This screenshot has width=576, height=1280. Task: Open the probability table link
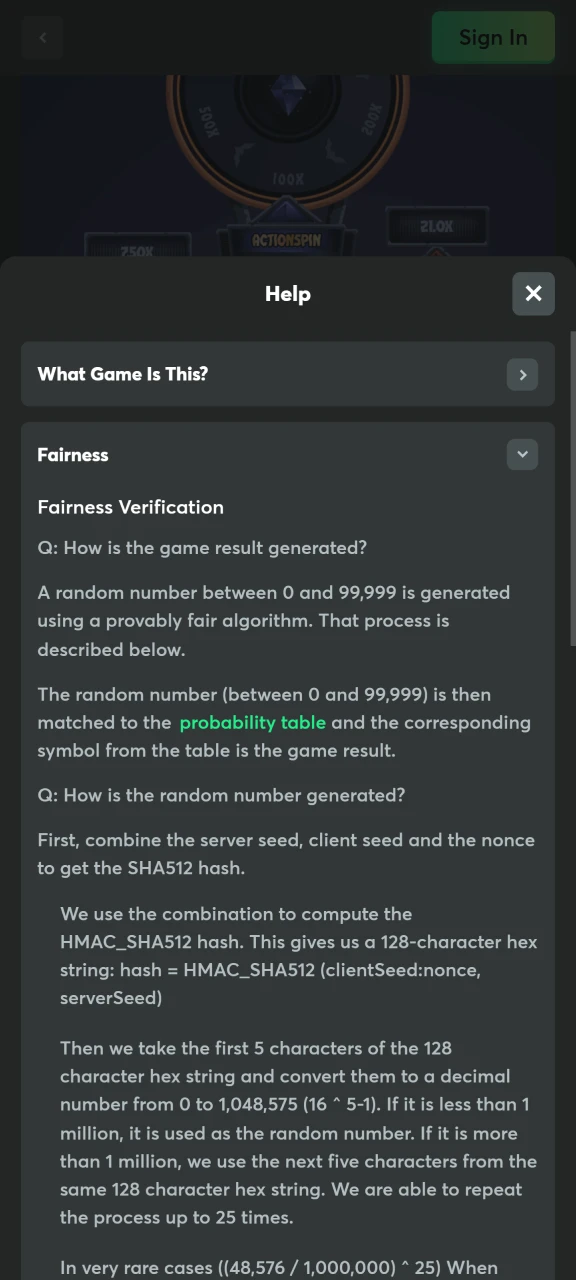[x=253, y=723]
